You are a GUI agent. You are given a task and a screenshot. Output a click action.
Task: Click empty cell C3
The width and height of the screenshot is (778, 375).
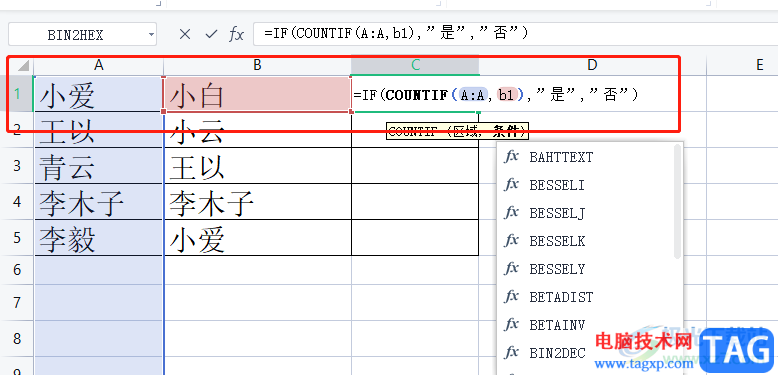click(415, 166)
